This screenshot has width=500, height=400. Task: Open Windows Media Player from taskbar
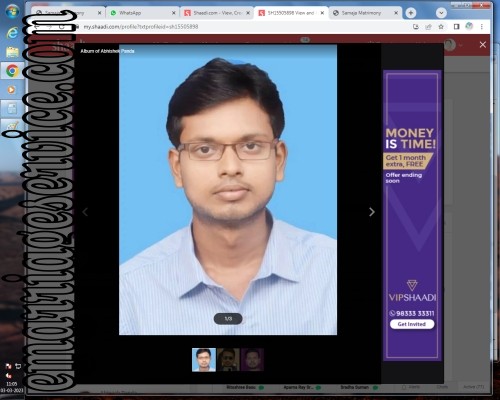11,90
